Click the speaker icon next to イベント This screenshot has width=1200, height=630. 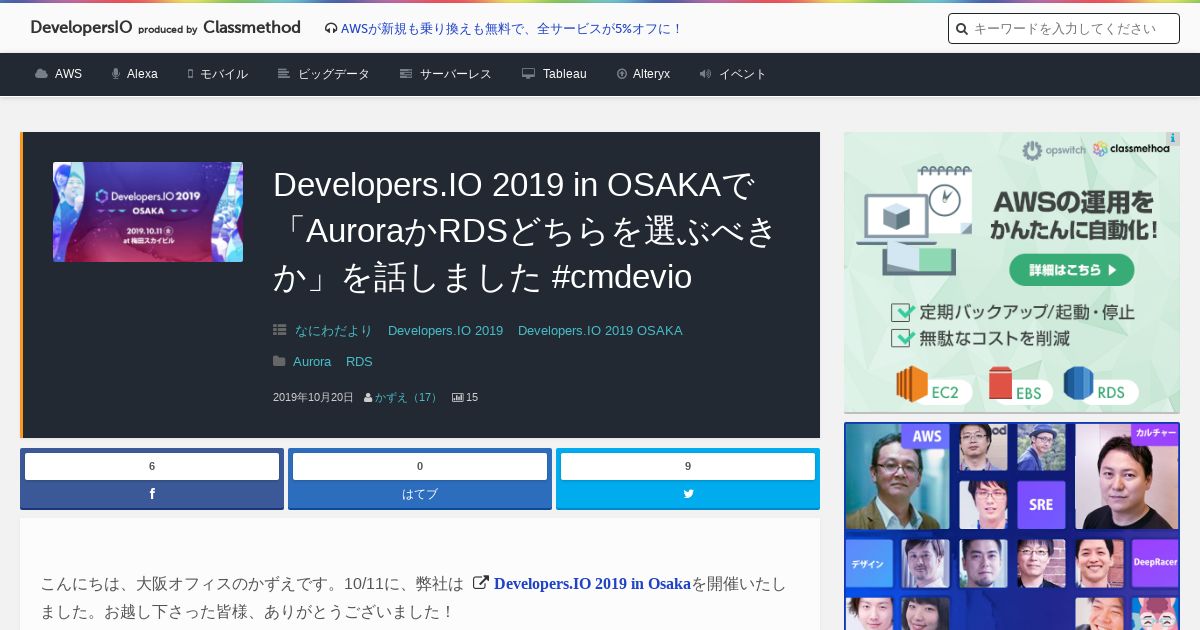(705, 74)
